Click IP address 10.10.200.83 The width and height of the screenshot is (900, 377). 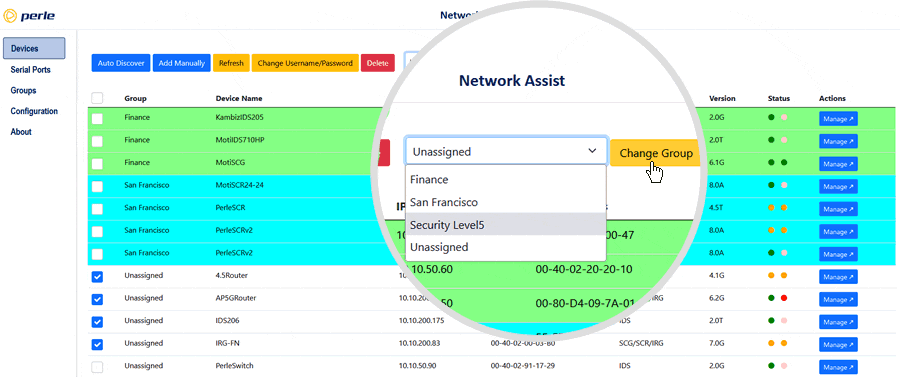420,343
